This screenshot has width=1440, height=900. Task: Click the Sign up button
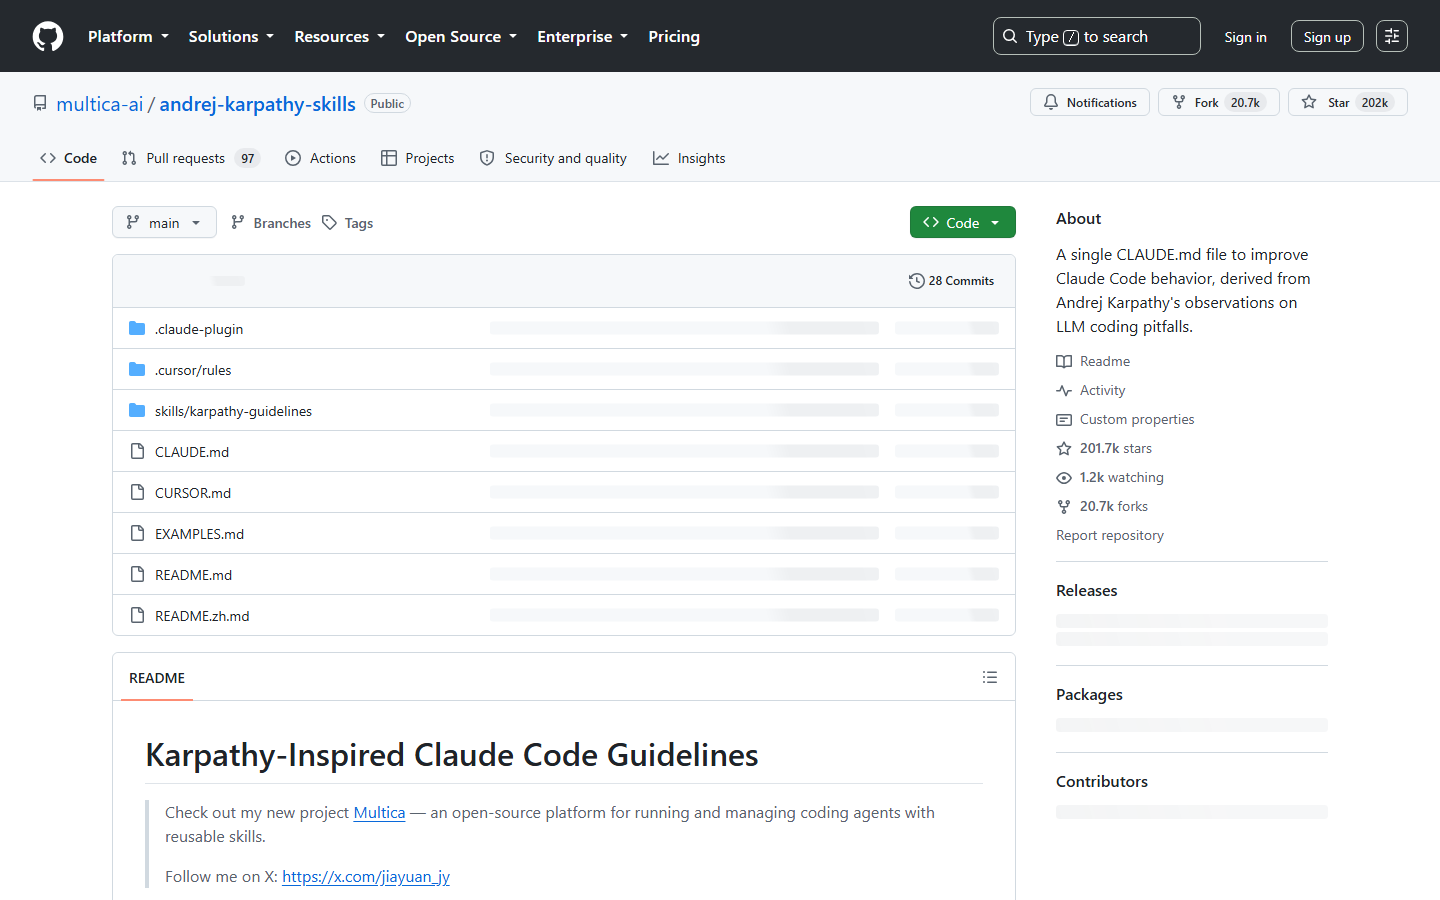[1327, 37]
